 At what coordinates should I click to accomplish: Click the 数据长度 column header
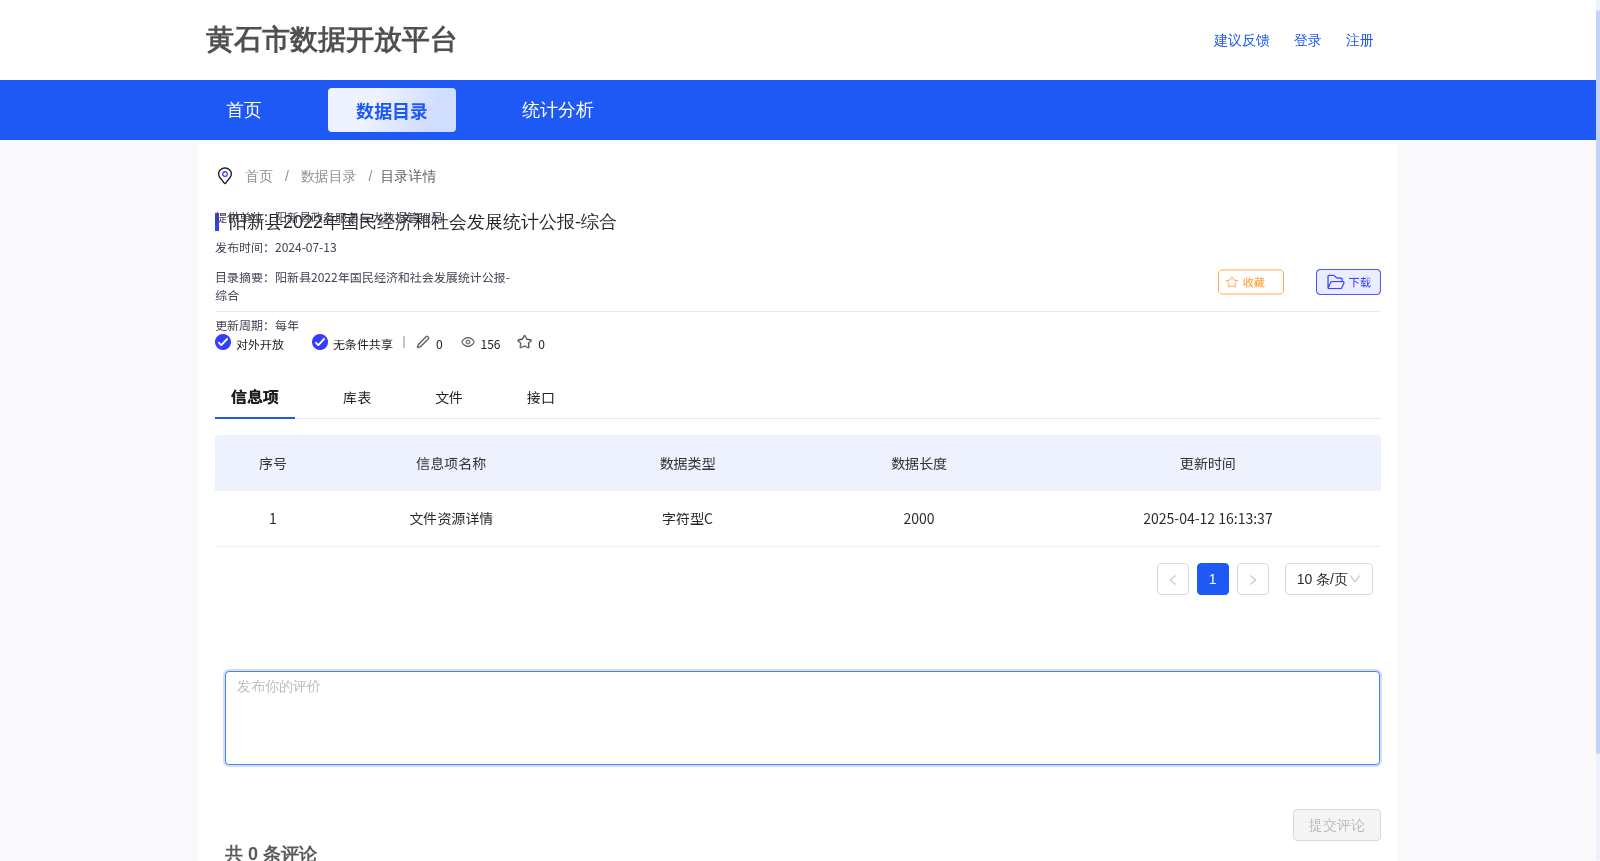(919, 464)
